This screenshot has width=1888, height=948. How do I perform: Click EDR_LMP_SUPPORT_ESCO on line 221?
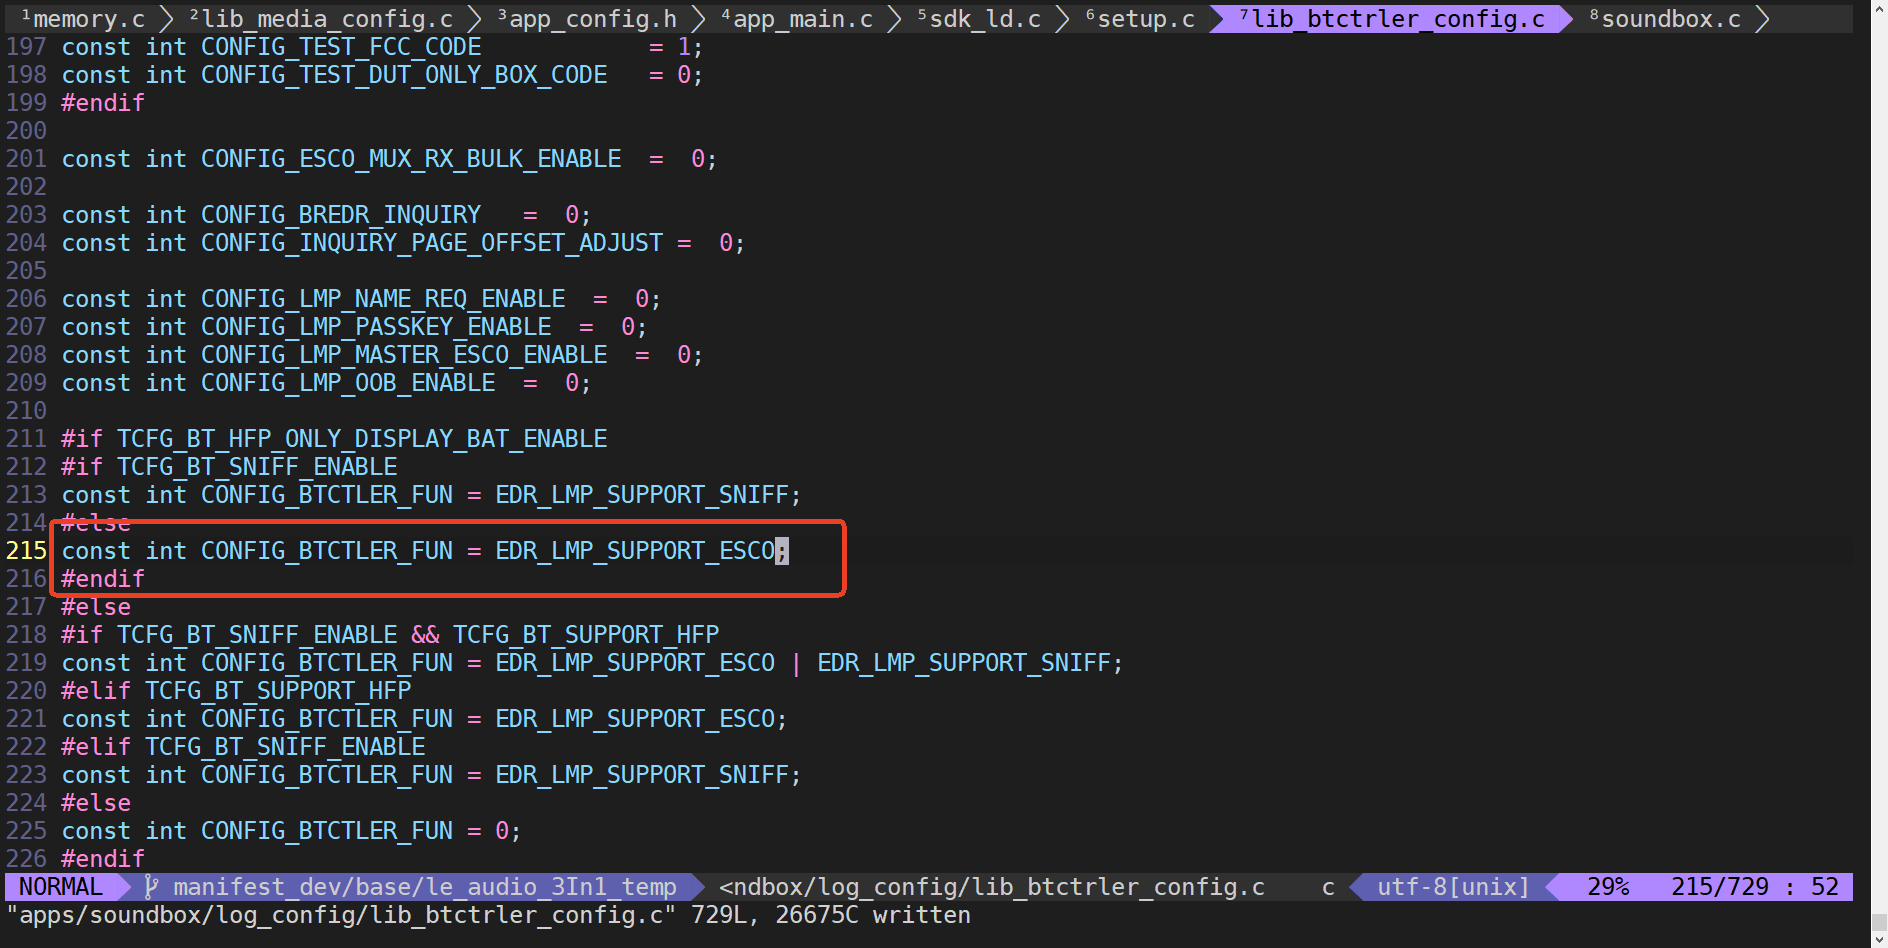[x=635, y=719]
